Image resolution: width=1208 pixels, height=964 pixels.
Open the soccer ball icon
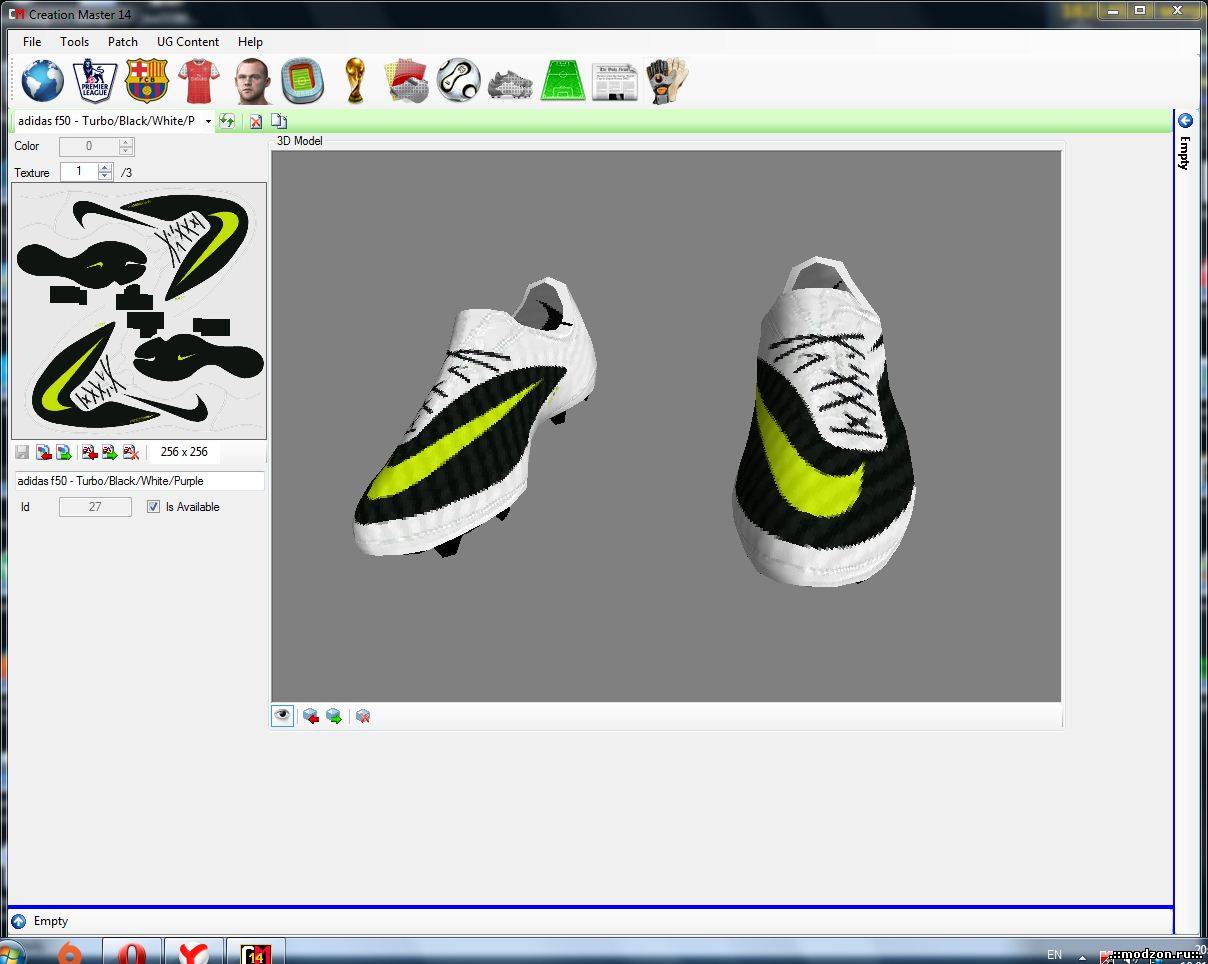click(458, 81)
